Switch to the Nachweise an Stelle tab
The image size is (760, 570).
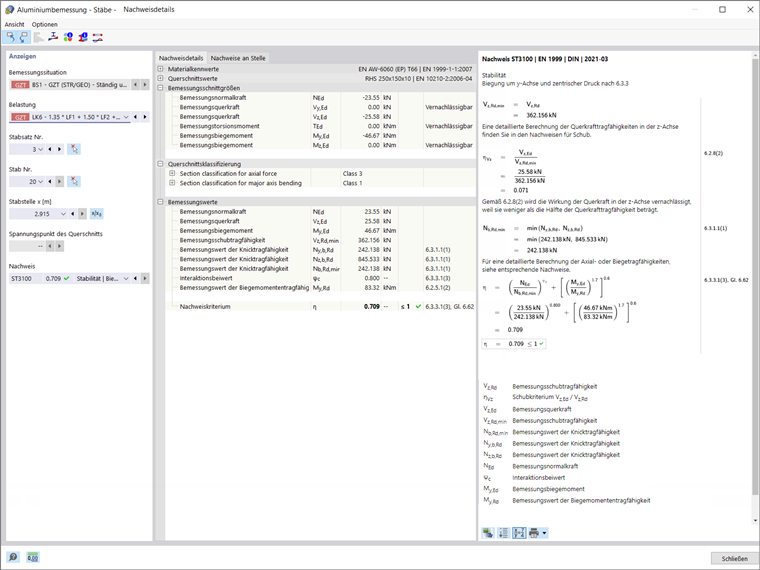[x=238, y=58]
